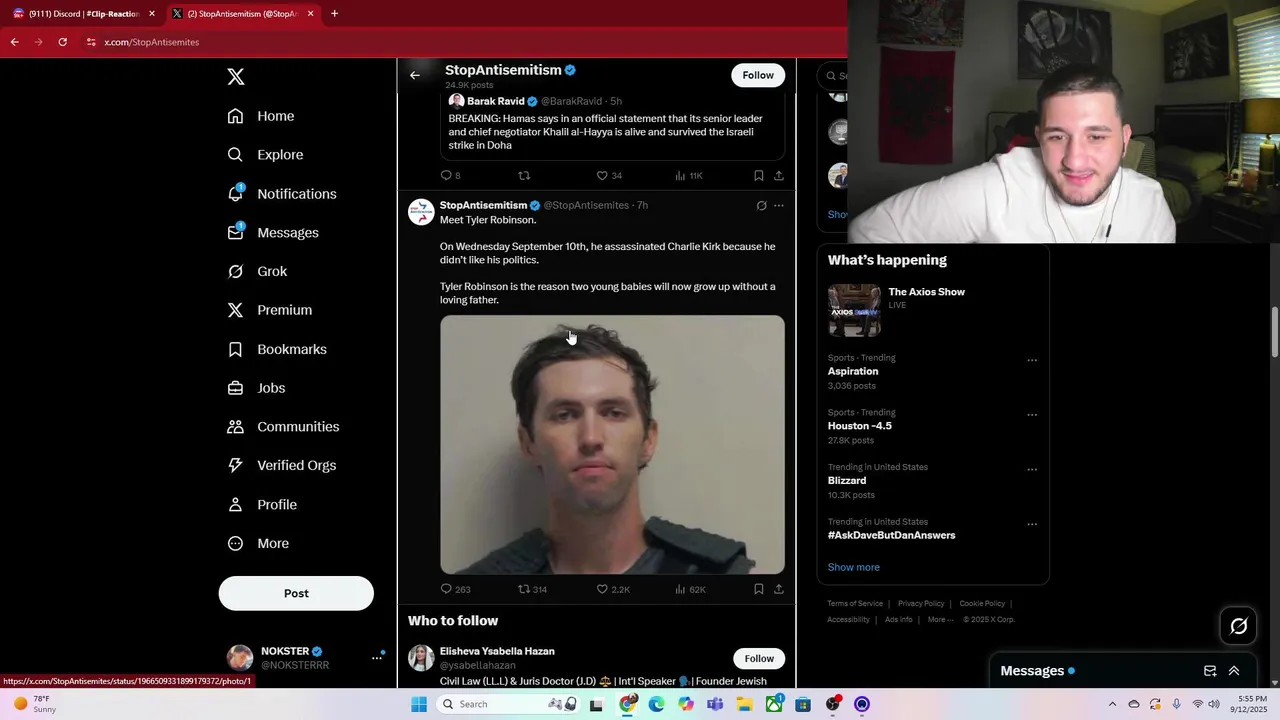Like the Barak Ravid post with 34 likes
Image resolution: width=1280 pixels, height=720 pixels.
tap(602, 175)
